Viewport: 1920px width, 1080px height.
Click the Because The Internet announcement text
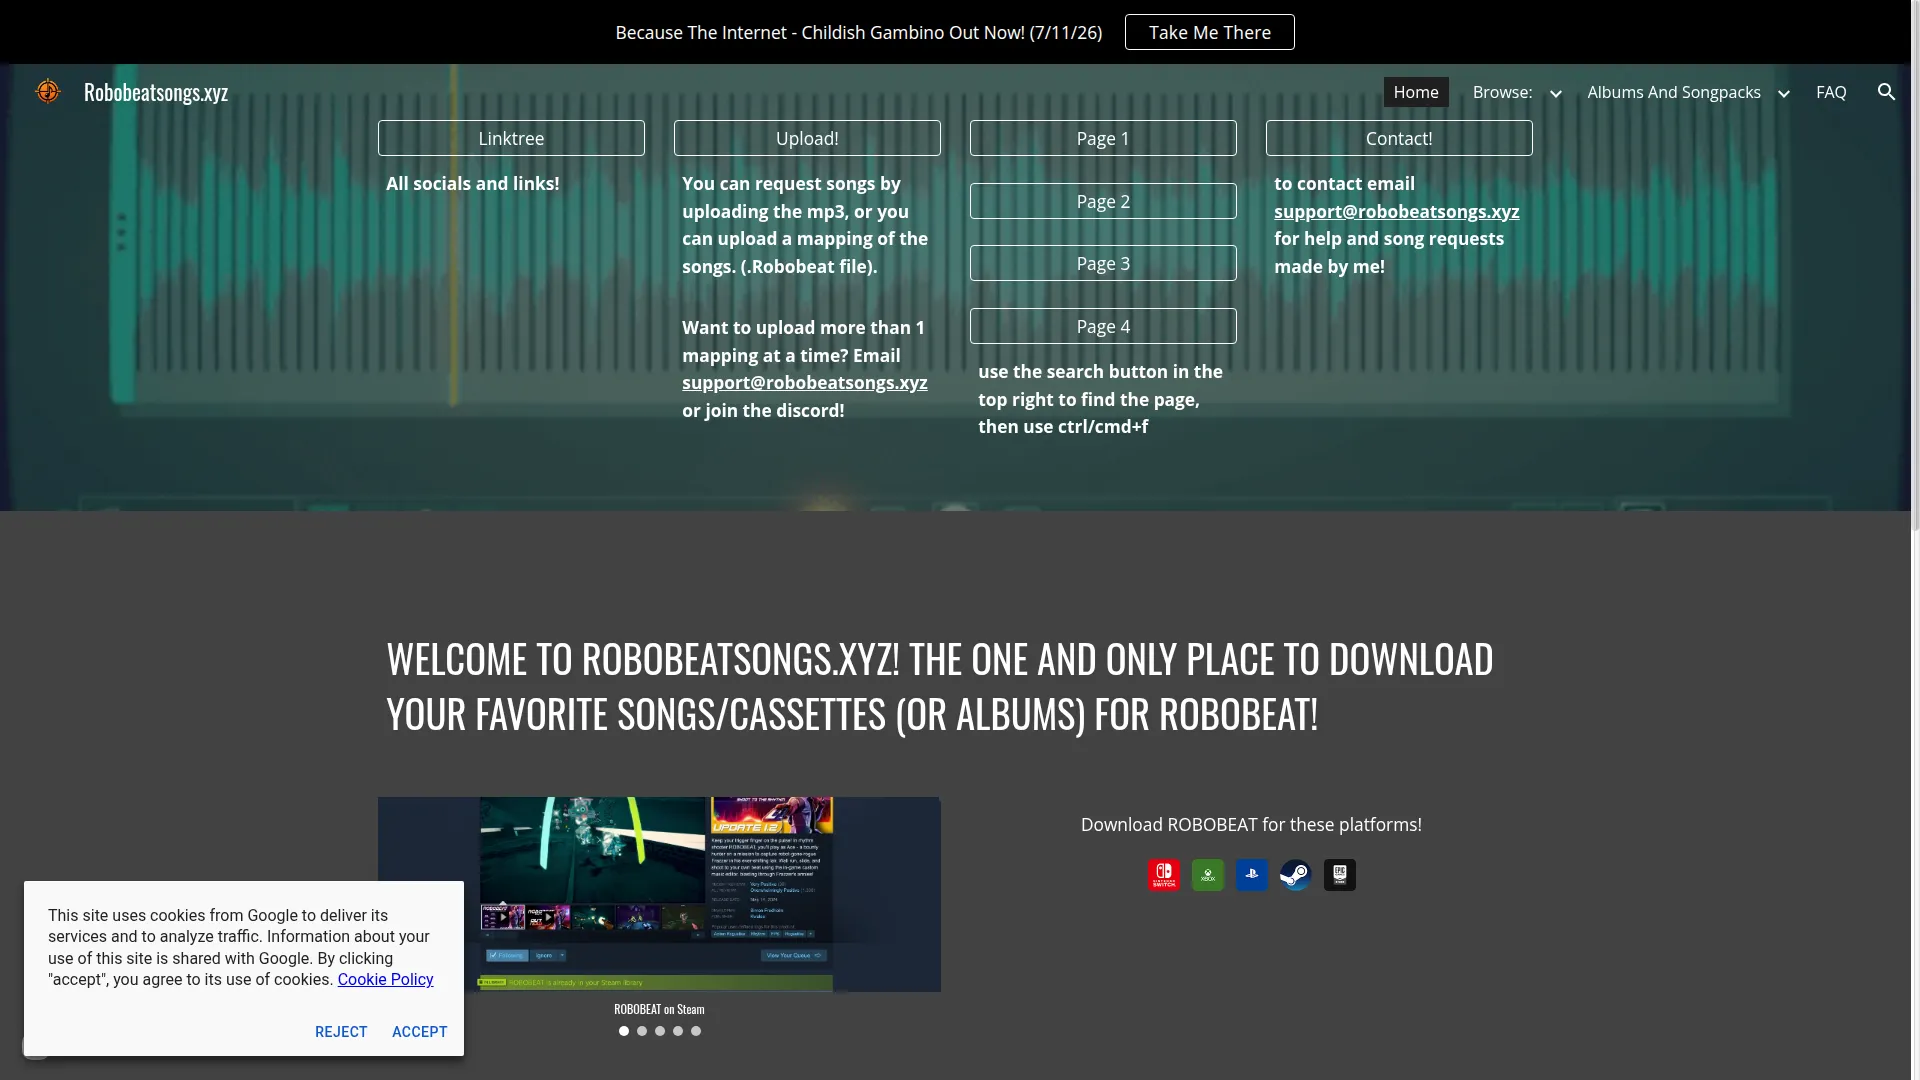pyautogui.click(x=859, y=32)
